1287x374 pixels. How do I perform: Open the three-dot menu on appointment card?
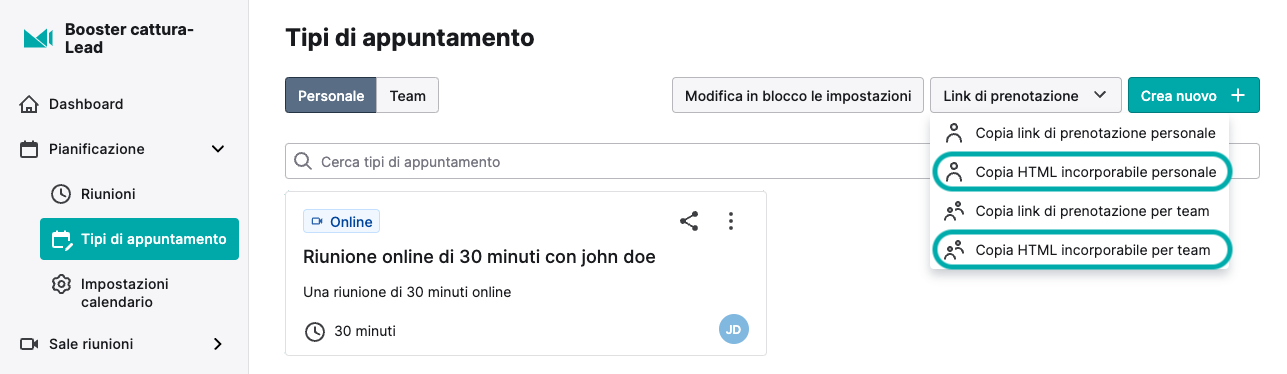pyautogui.click(x=731, y=221)
